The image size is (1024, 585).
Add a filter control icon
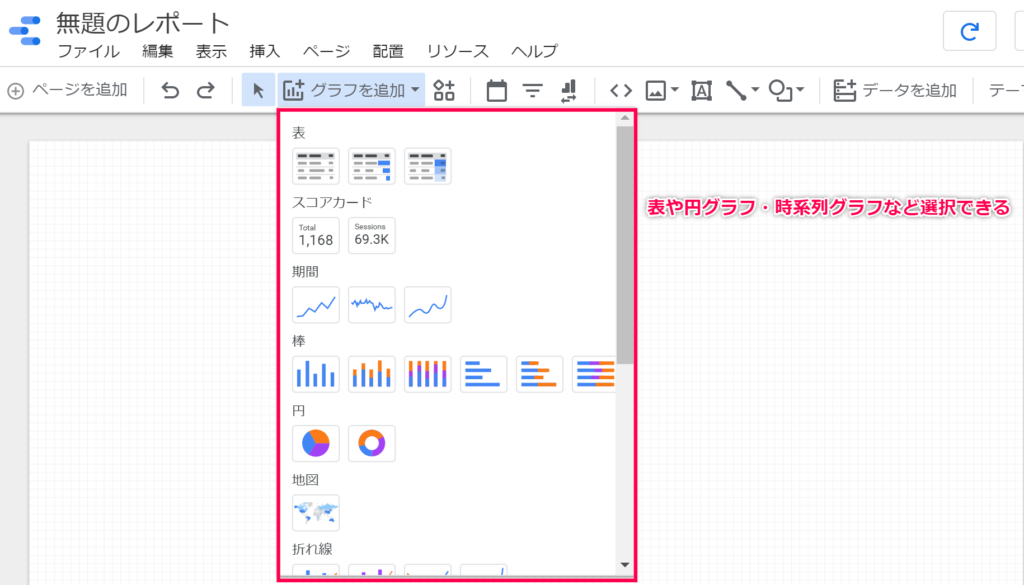pos(533,90)
